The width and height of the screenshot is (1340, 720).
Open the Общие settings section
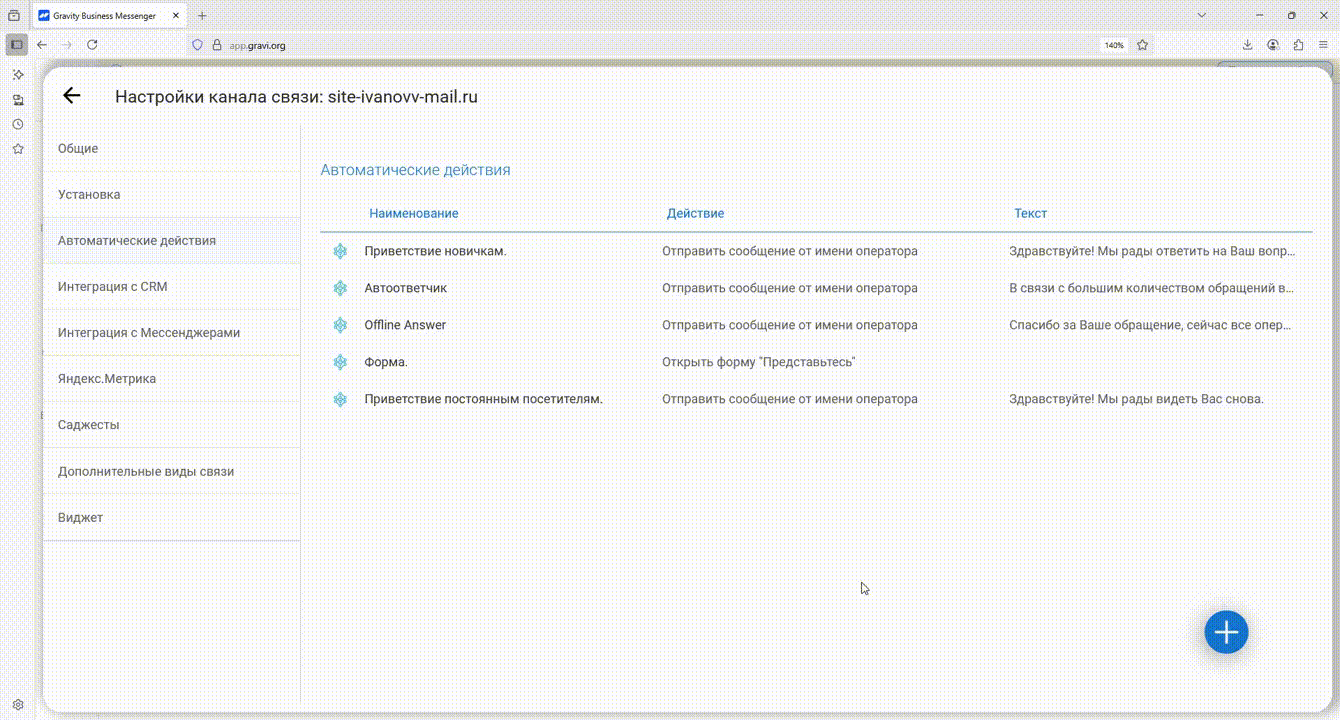click(78, 148)
